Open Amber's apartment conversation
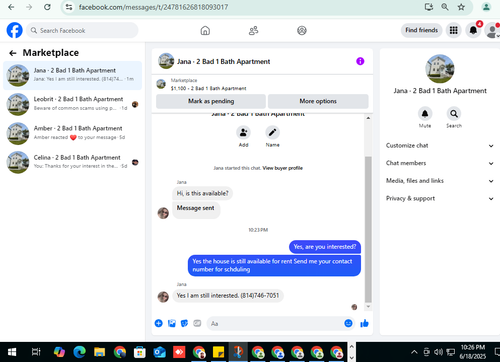Viewport: 500px width, 362px height. coord(73,133)
